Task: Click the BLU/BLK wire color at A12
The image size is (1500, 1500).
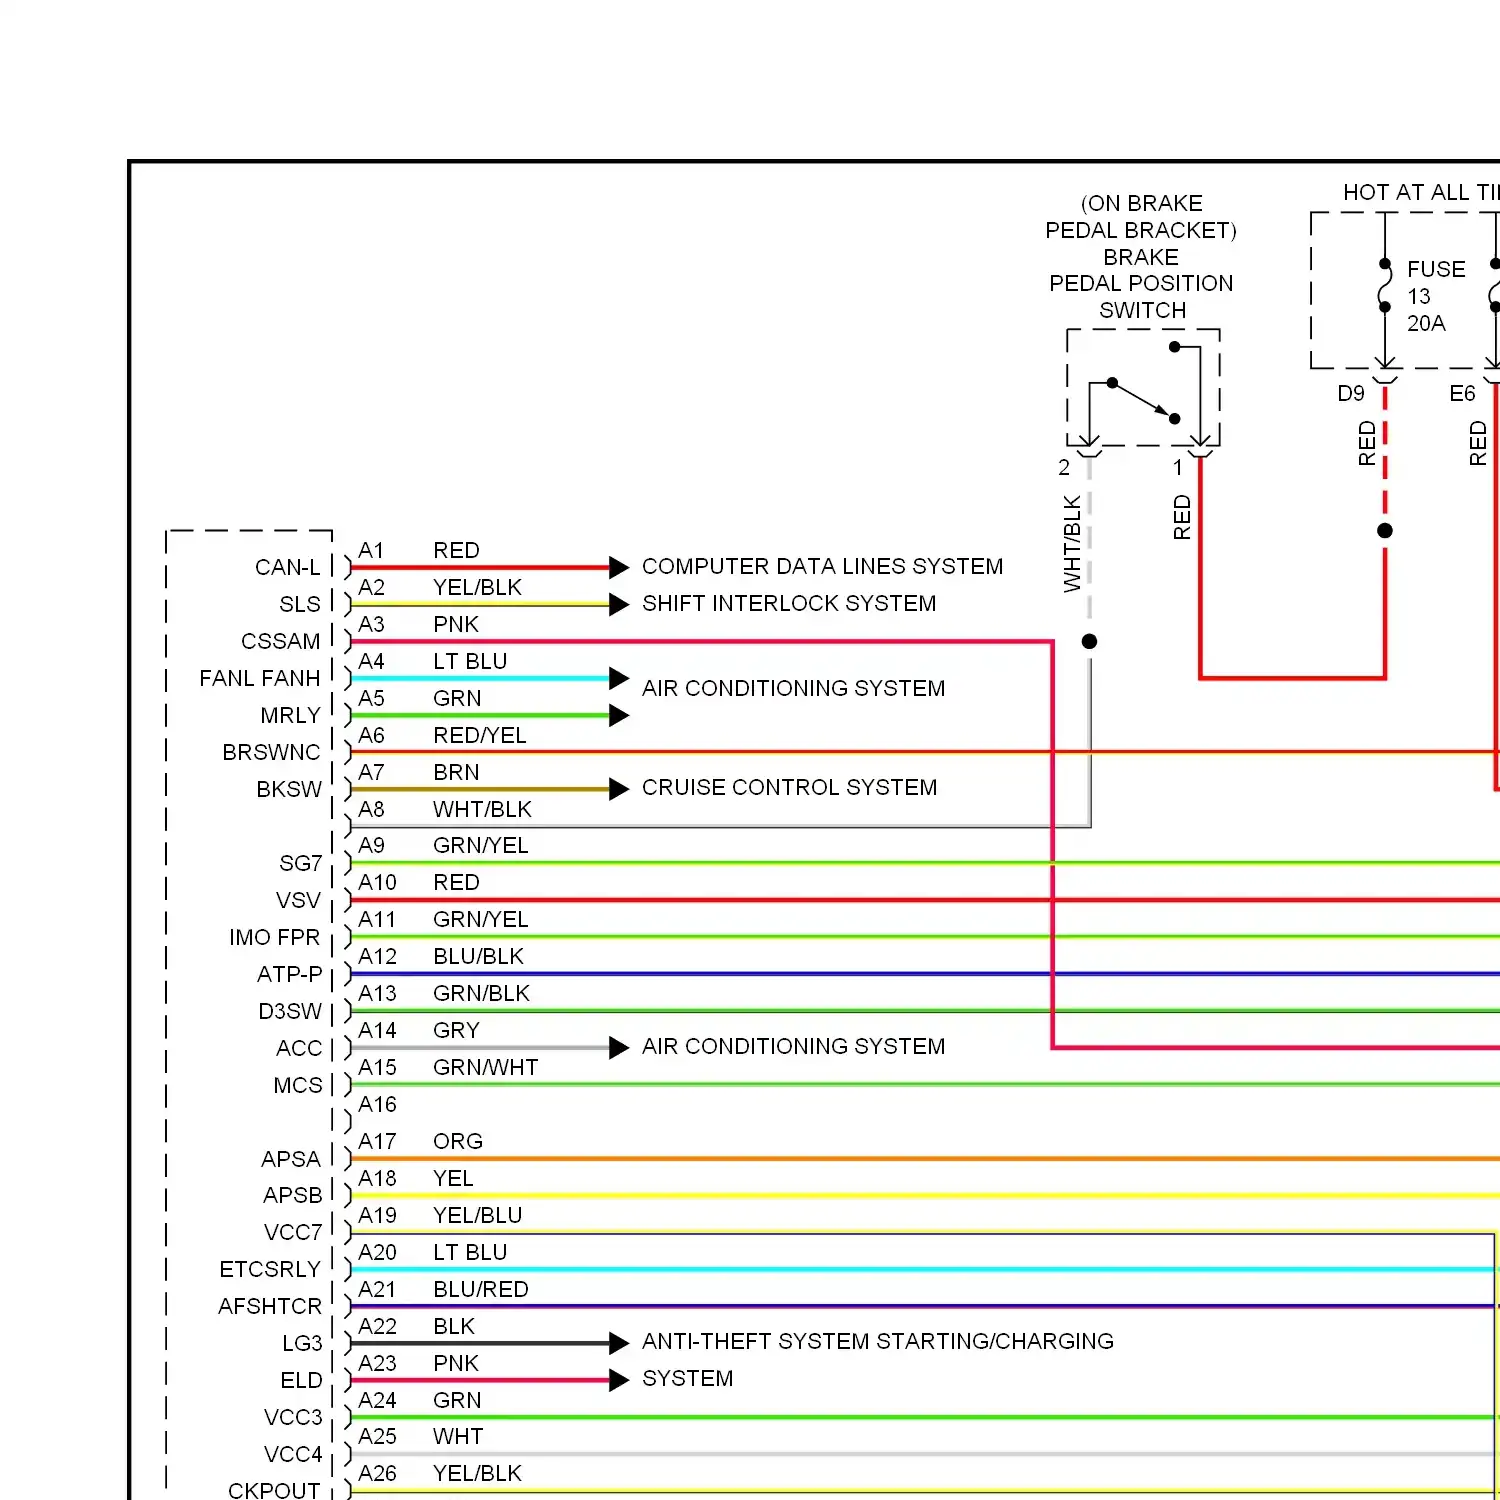Action: click(478, 957)
